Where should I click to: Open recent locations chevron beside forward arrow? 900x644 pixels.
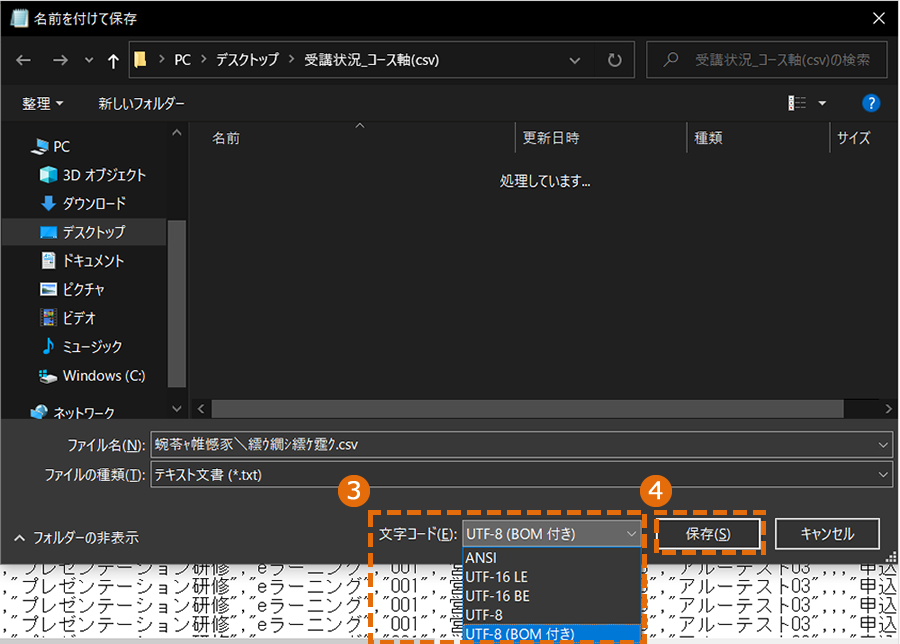tap(88, 60)
